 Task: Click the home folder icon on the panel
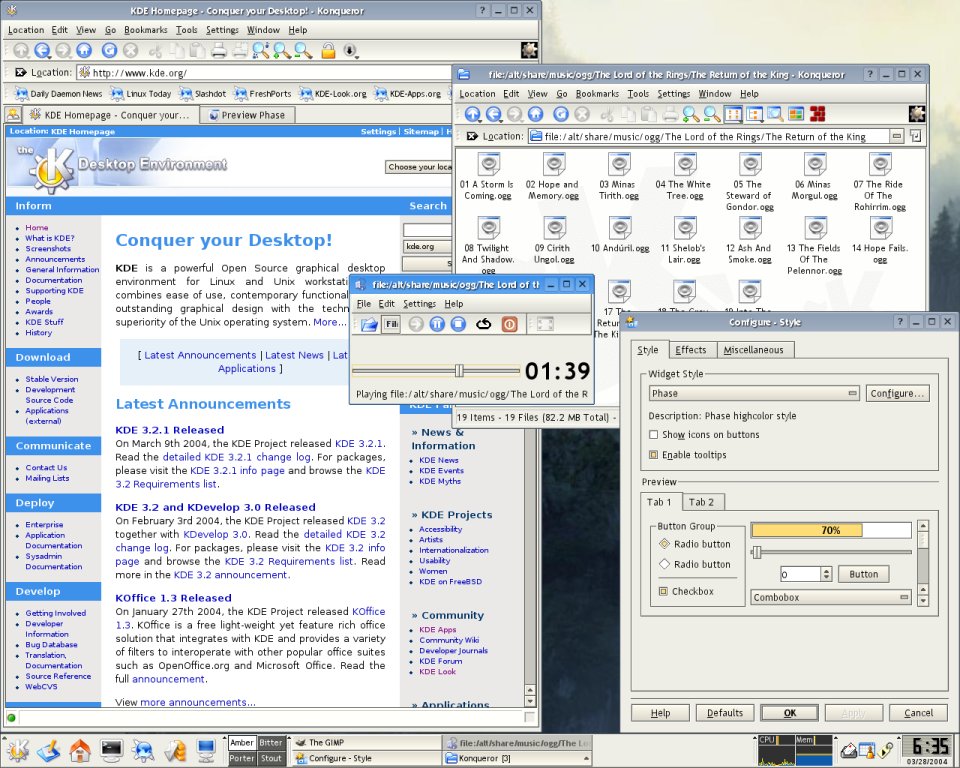pos(80,750)
